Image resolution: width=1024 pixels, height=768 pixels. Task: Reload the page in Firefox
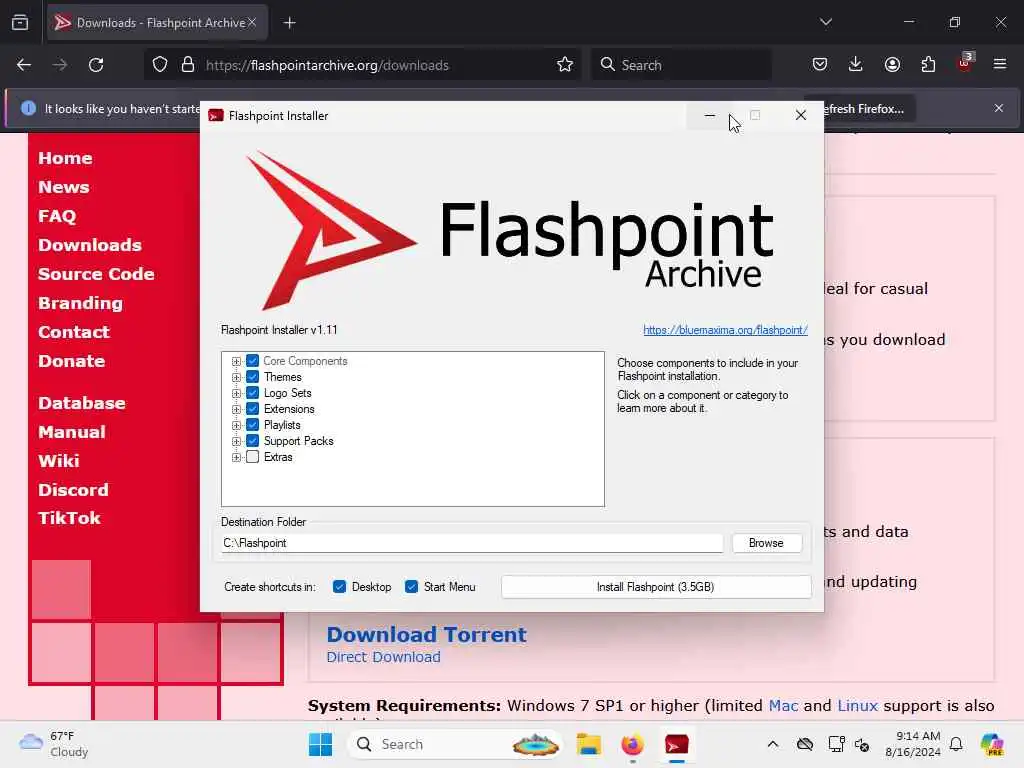point(96,65)
